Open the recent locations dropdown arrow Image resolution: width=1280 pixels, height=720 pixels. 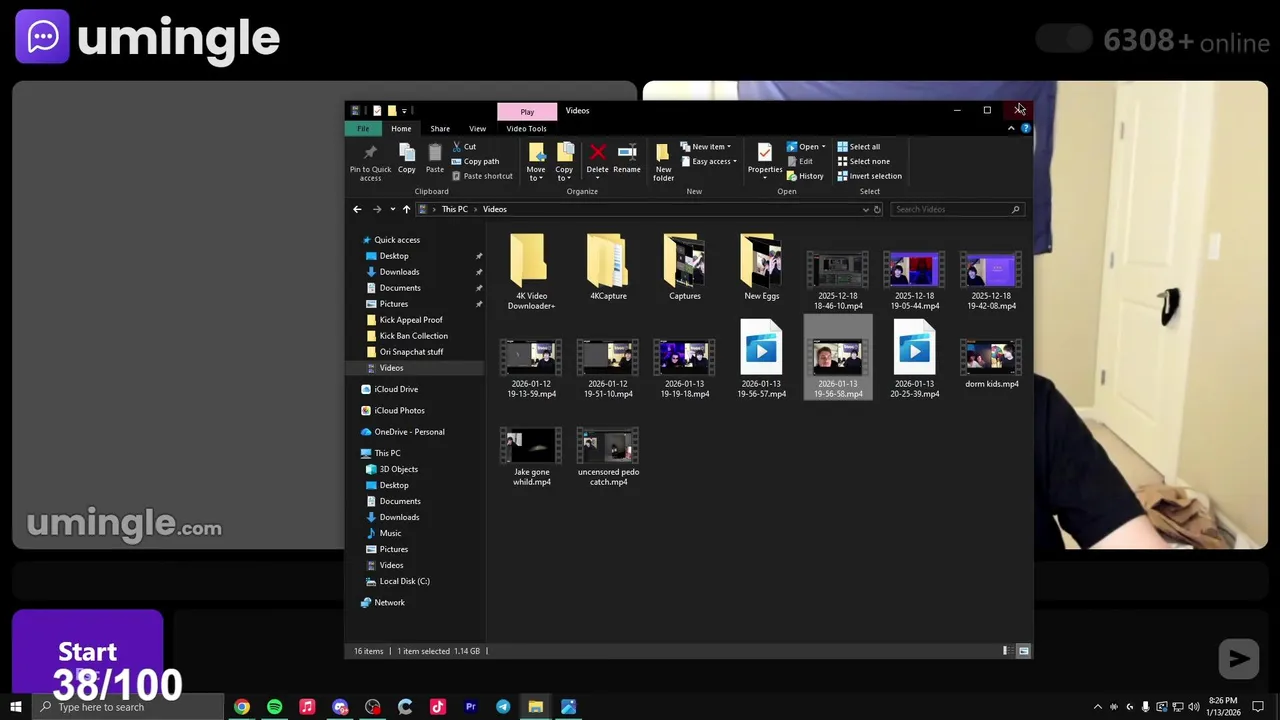(392, 209)
